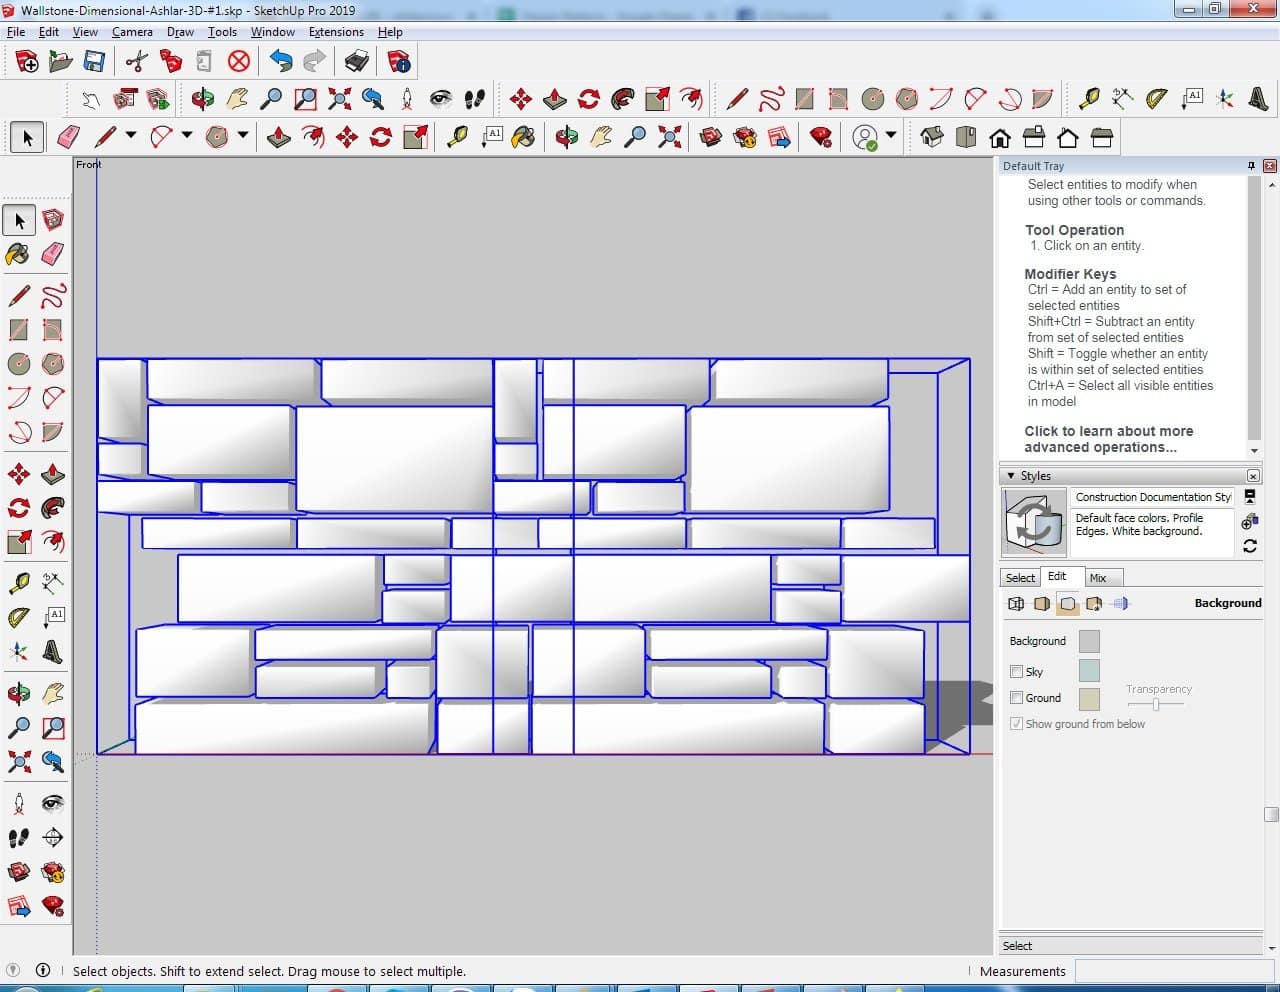Open the Arc tool dropdown arrow
Screen dimensions: 1280x992
coord(187,135)
